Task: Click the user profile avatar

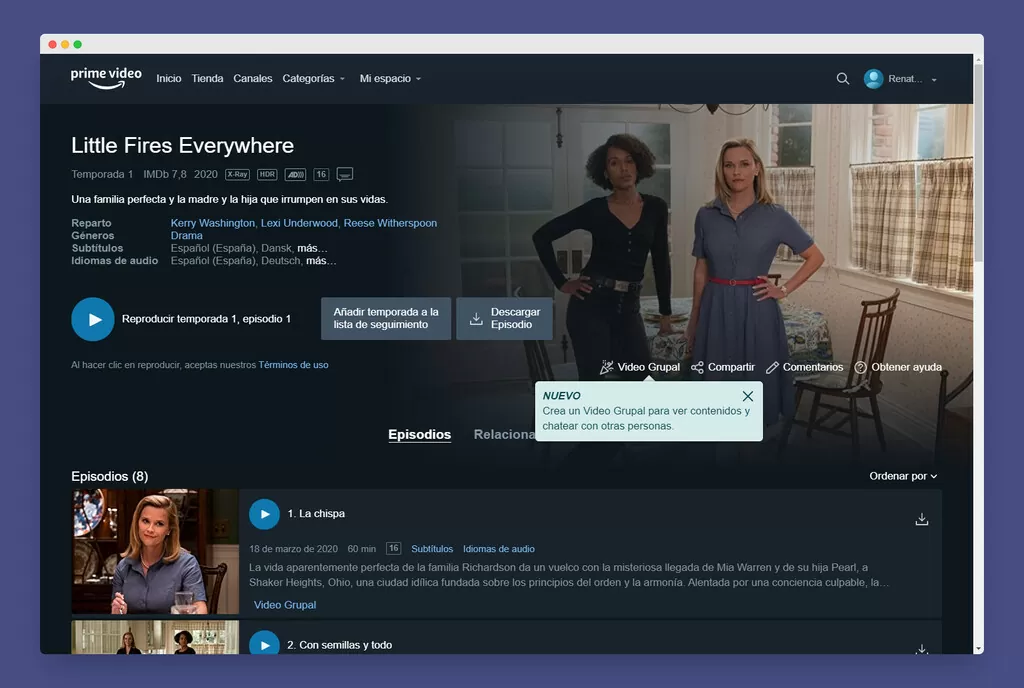Action: (x=873, y=79)
